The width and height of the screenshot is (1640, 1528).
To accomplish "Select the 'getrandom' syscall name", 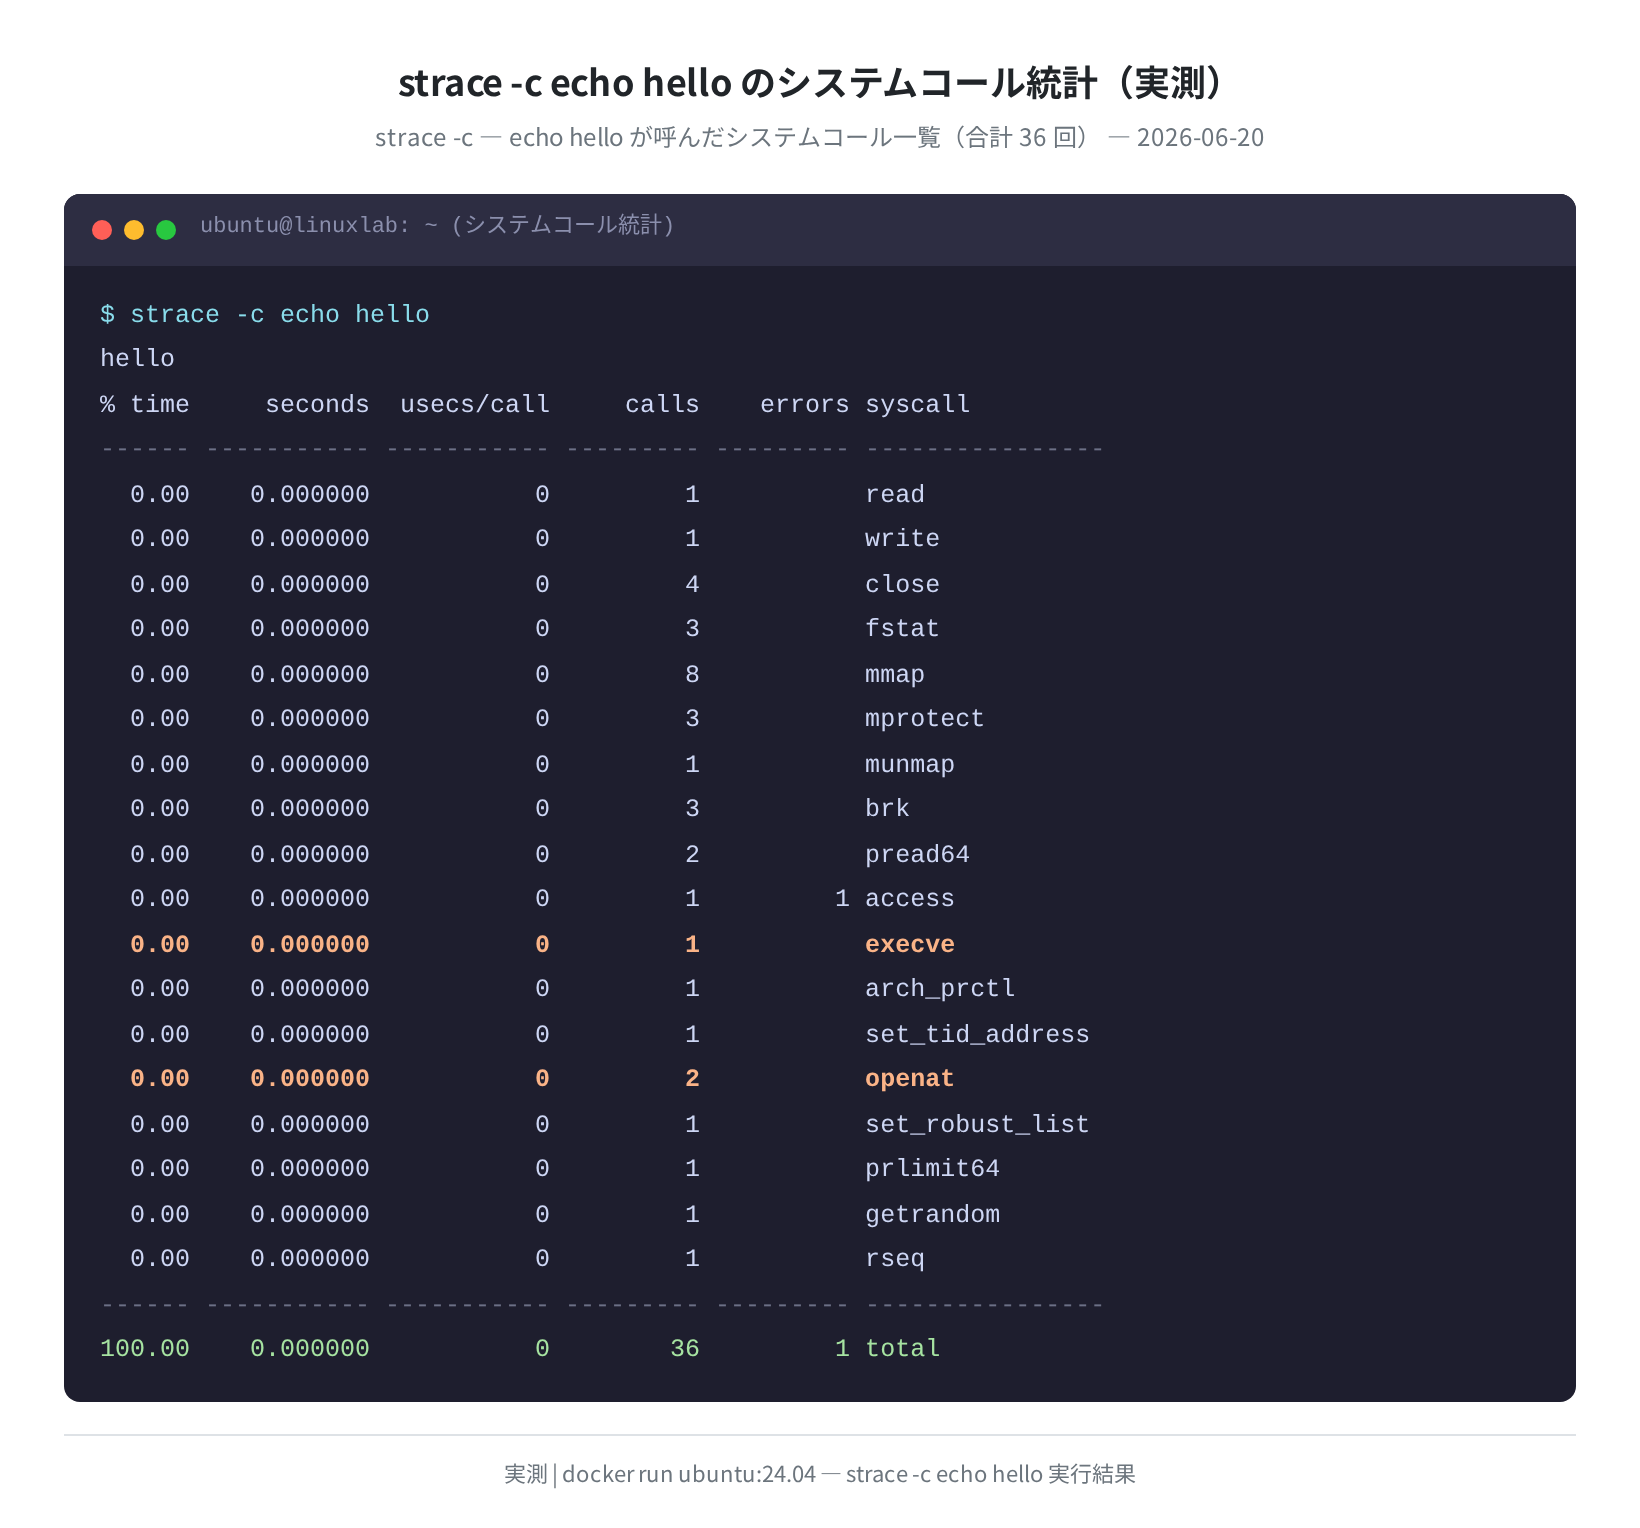I will [932, 1214].
